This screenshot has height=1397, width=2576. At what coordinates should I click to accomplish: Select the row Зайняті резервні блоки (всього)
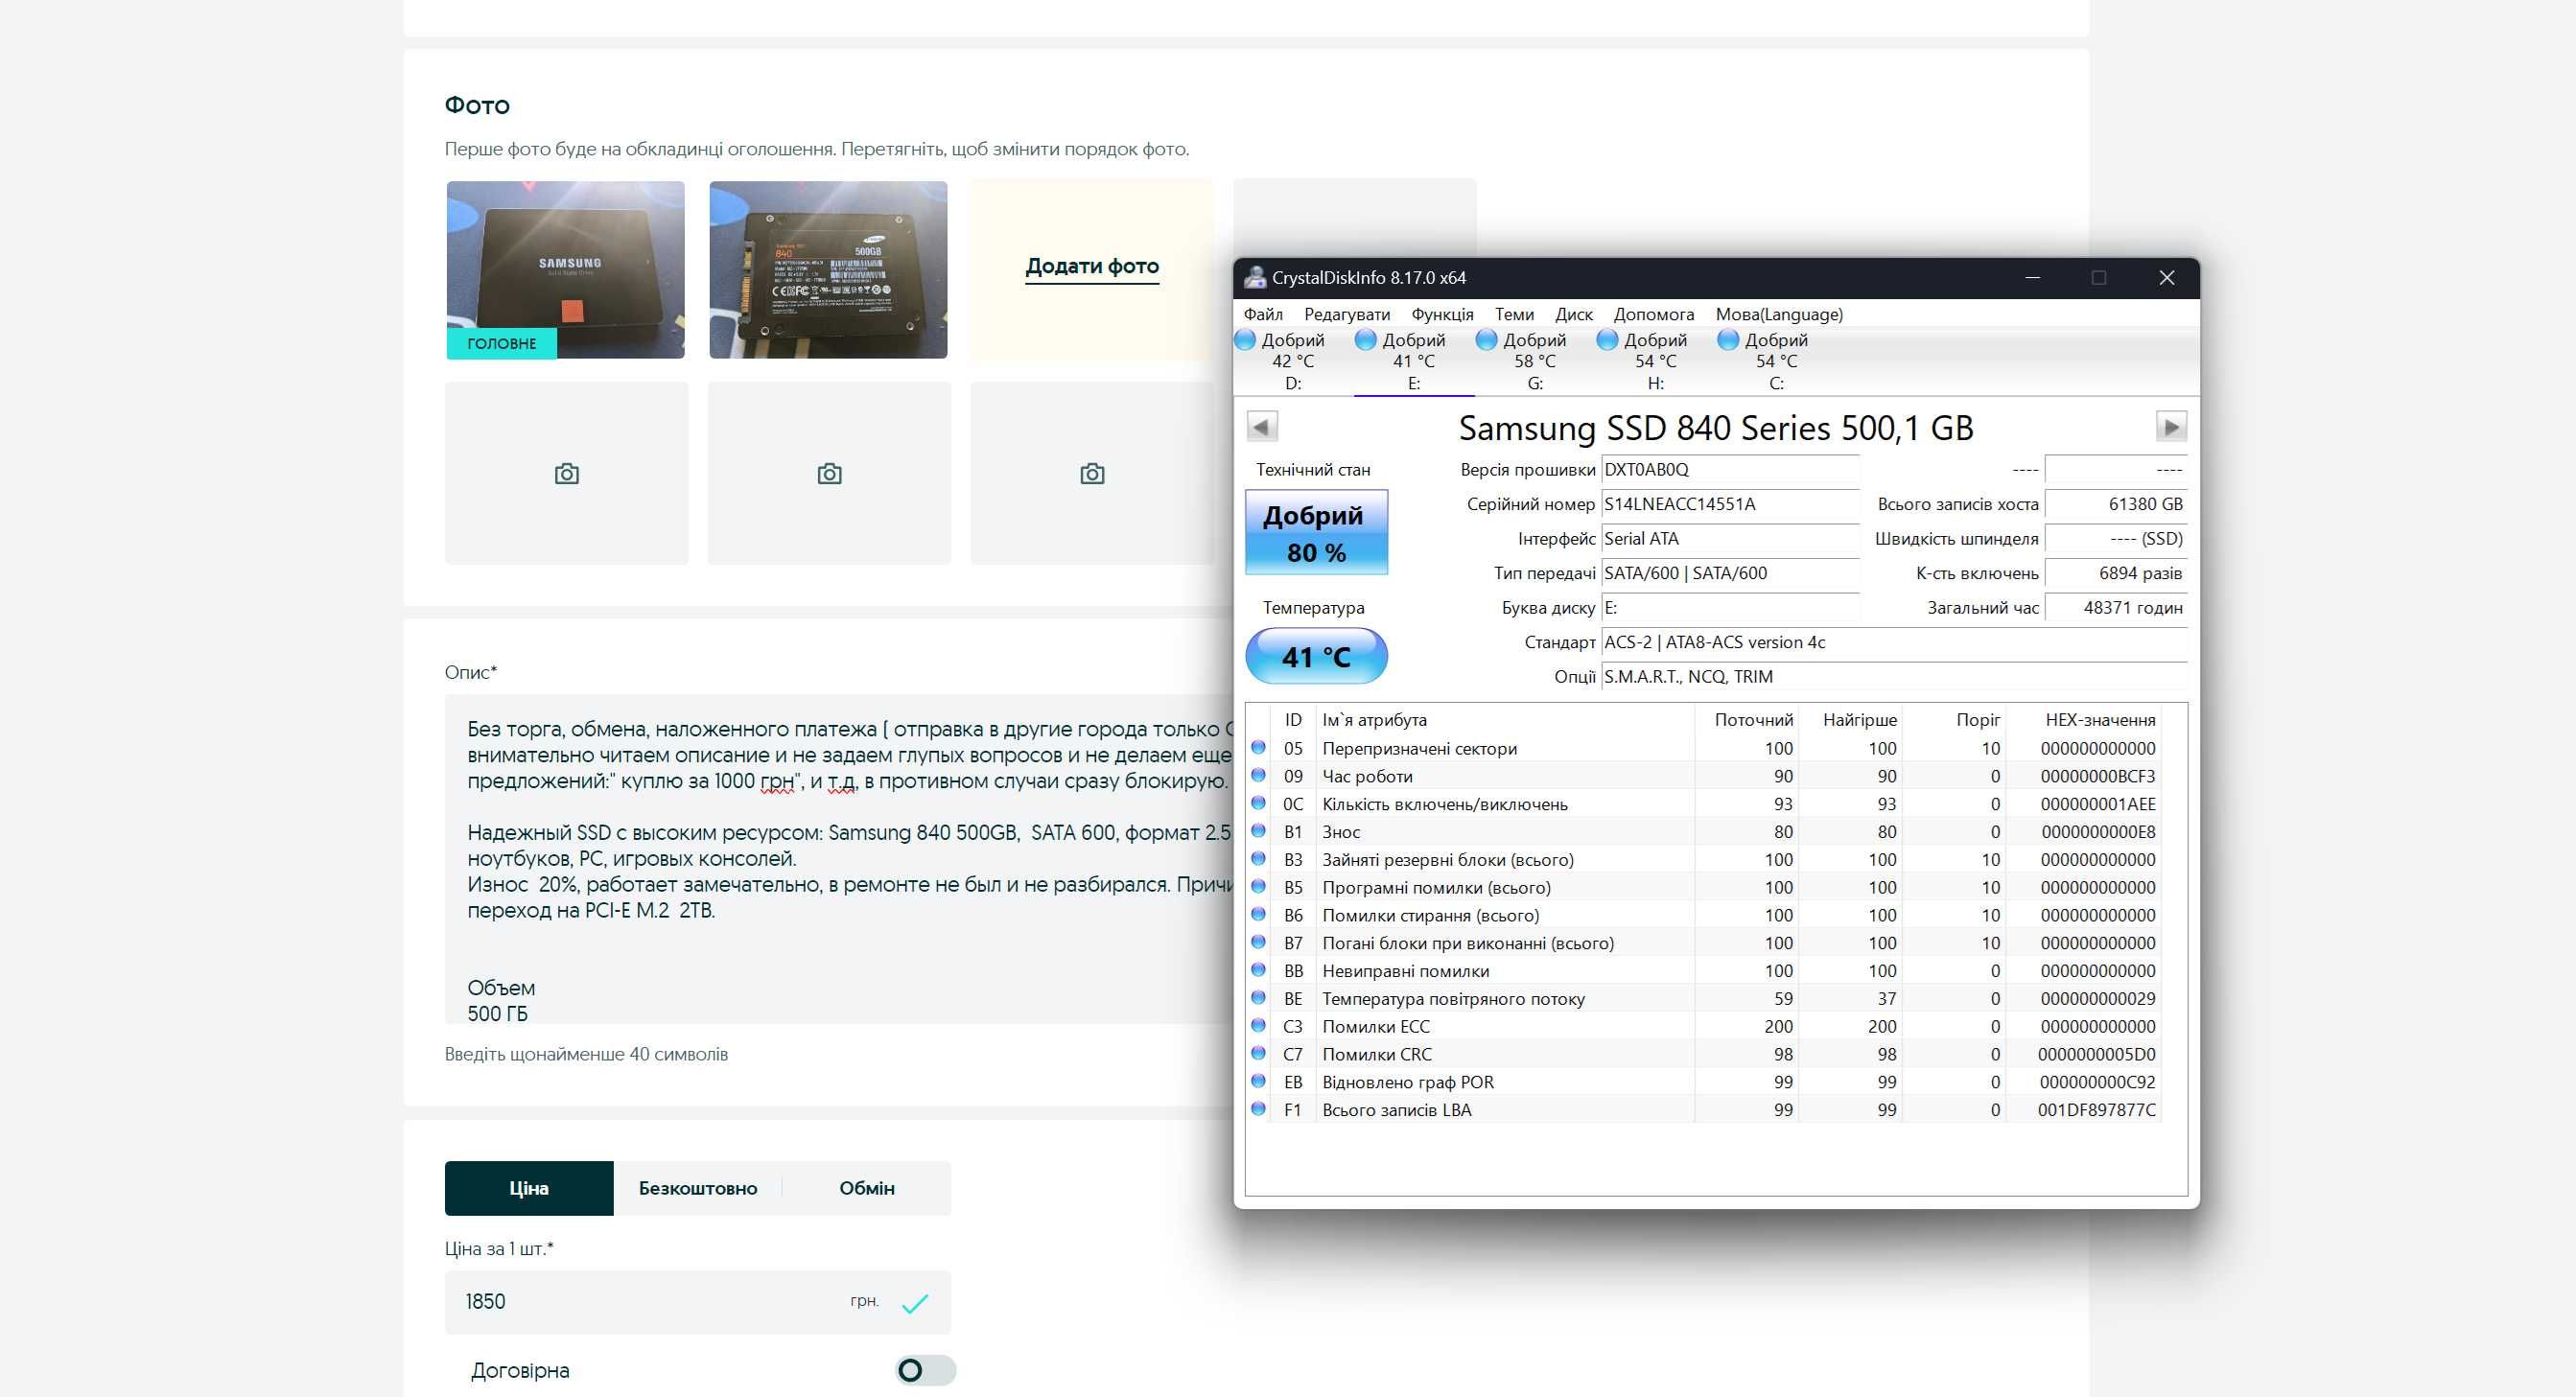point(1705,859)
